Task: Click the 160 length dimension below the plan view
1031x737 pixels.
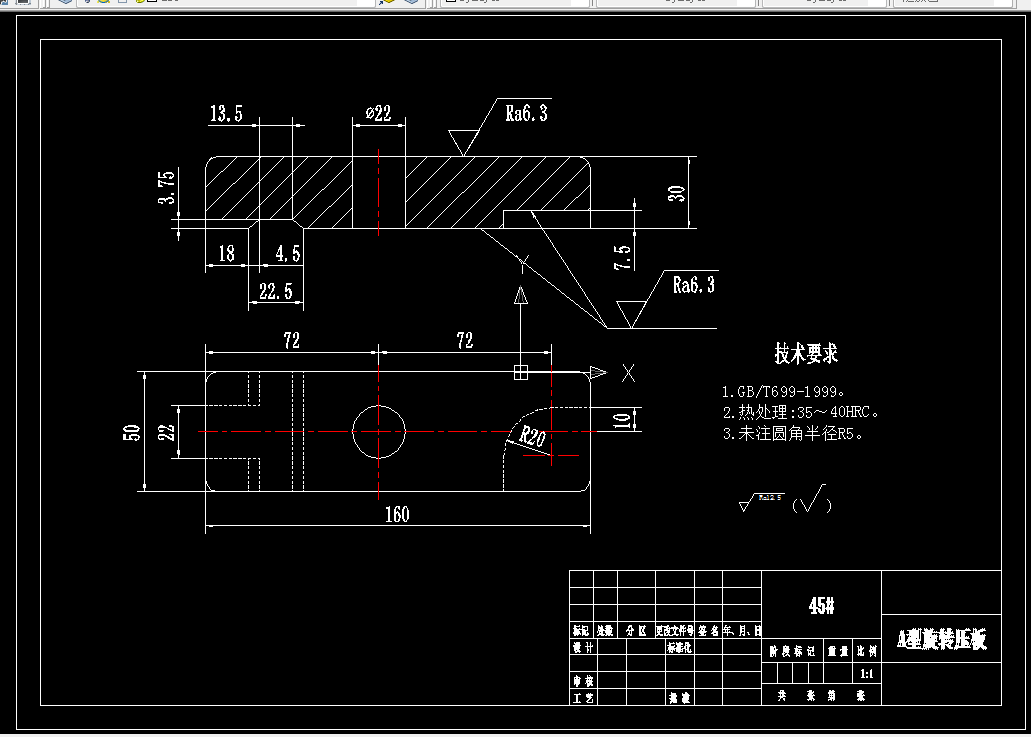Action: coord(396,515)
